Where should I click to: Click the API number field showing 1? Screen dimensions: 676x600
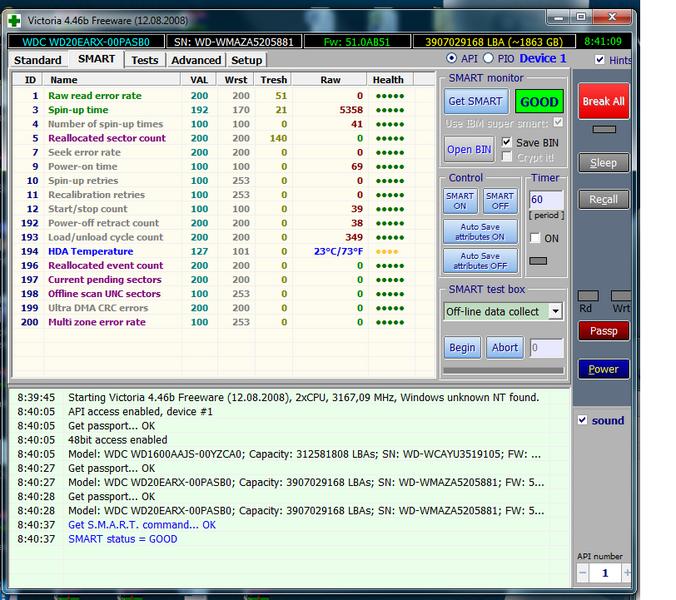click(605, 573)
